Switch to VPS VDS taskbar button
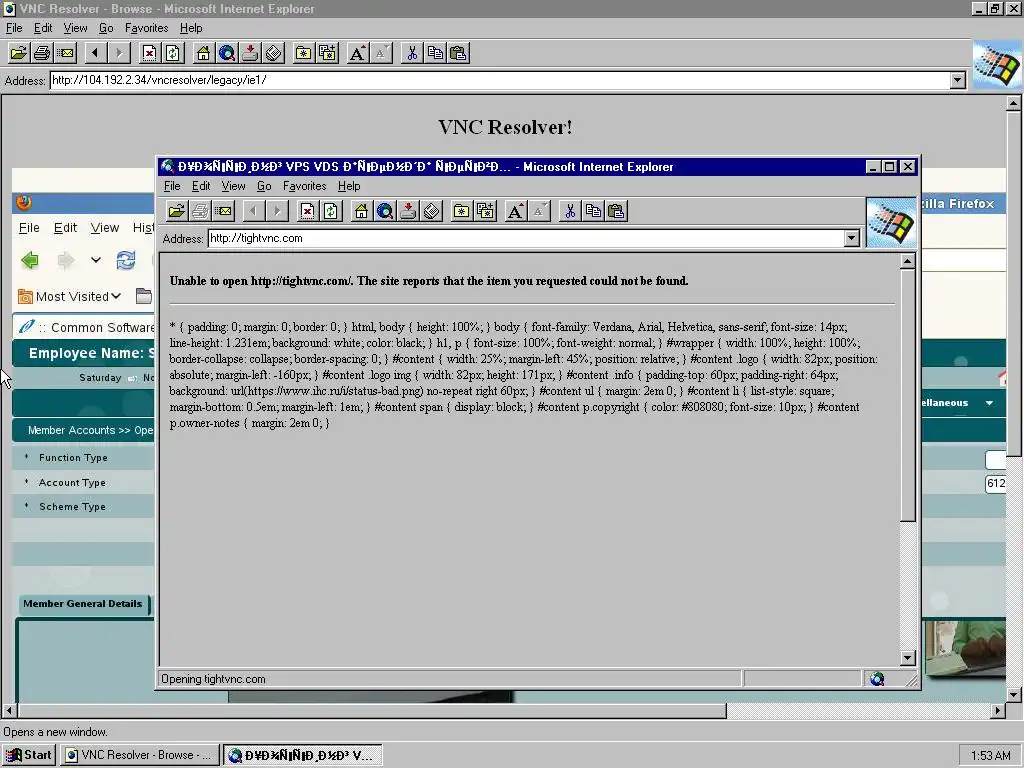 pyautogui.click(x=303, y=755)
